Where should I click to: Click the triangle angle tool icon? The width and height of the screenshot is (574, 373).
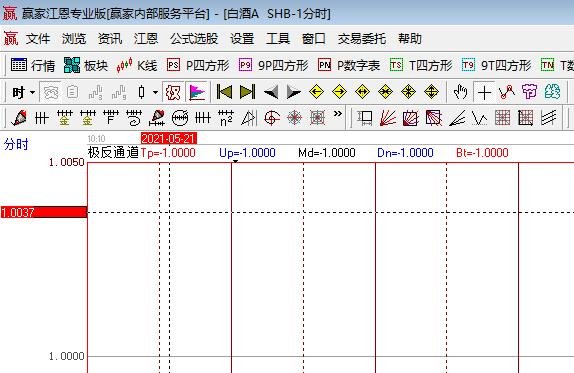tap(249, 118)
